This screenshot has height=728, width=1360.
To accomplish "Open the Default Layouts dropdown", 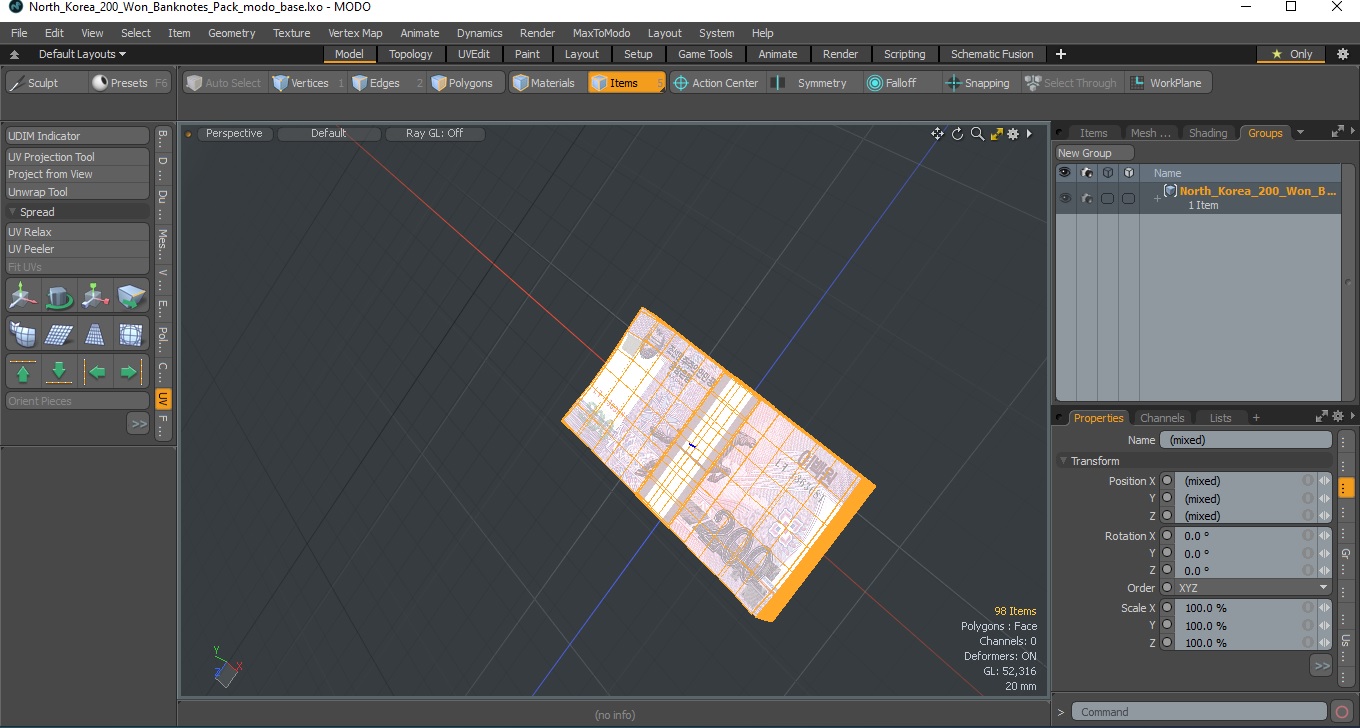I will click(82, 54).
